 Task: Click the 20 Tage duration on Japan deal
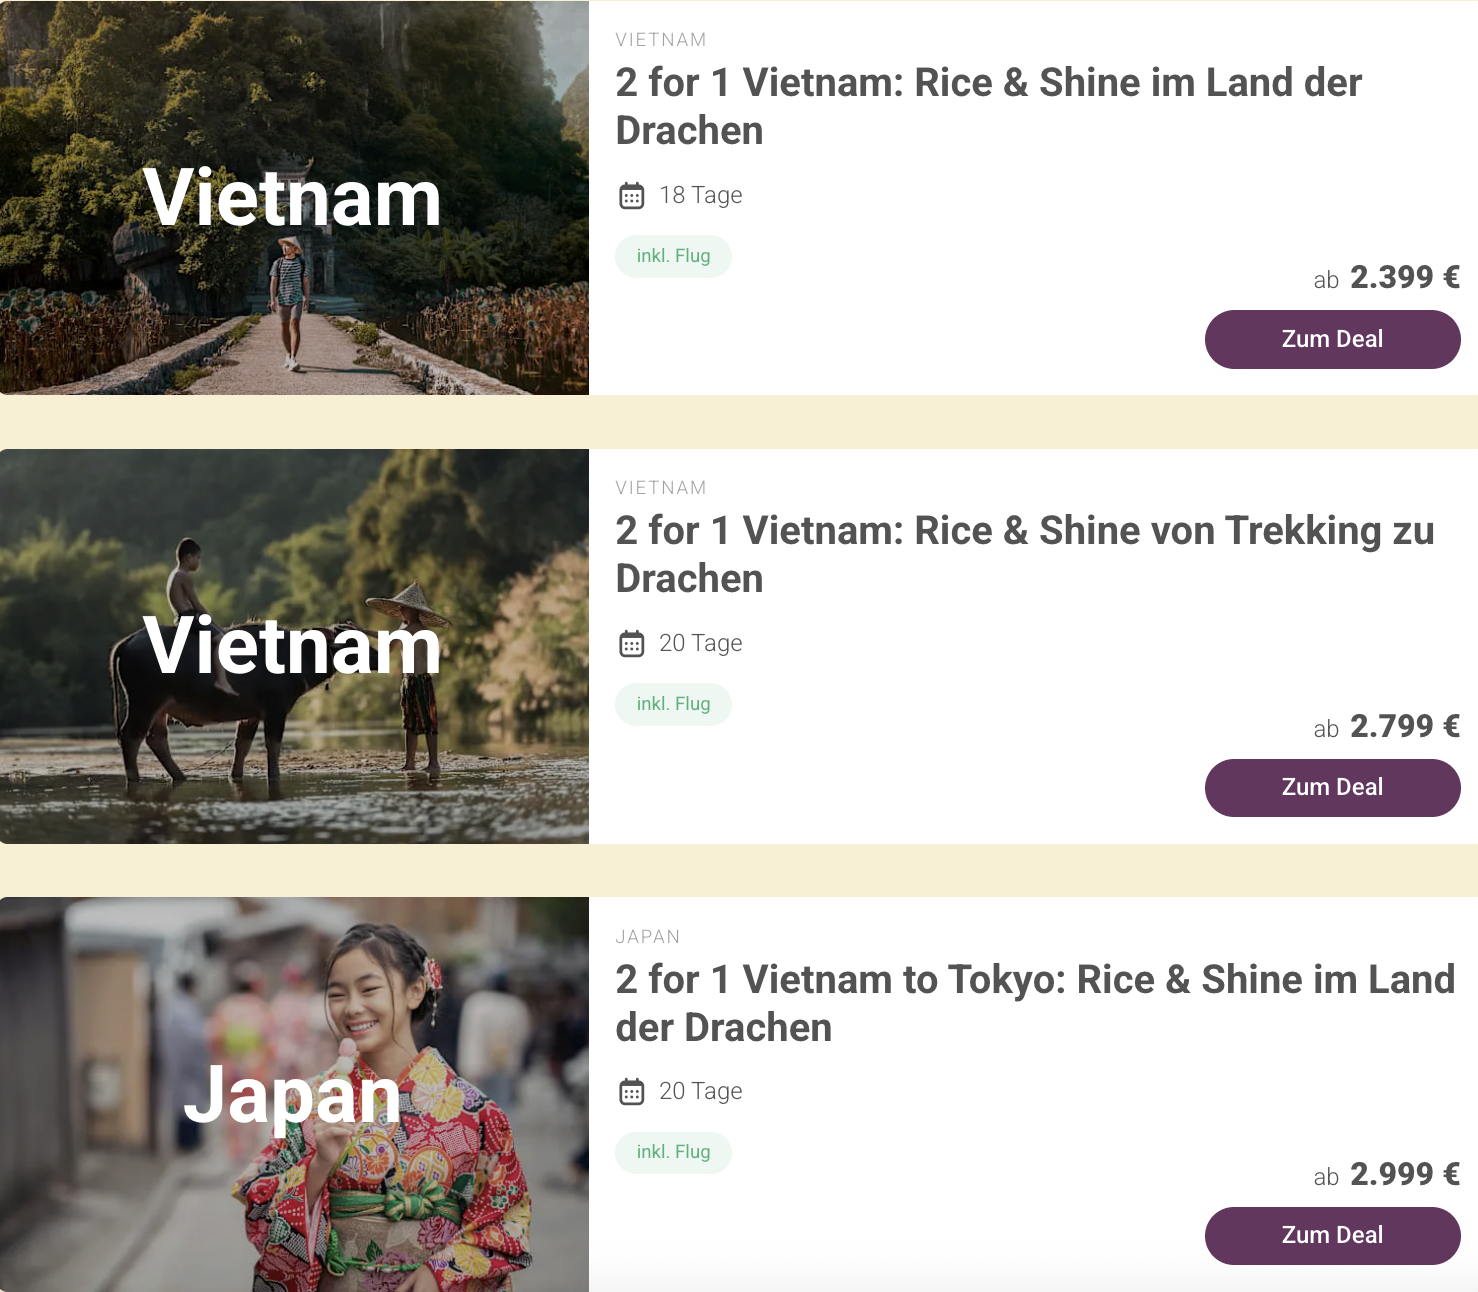pyautogui.click(x=700, y=1091)
